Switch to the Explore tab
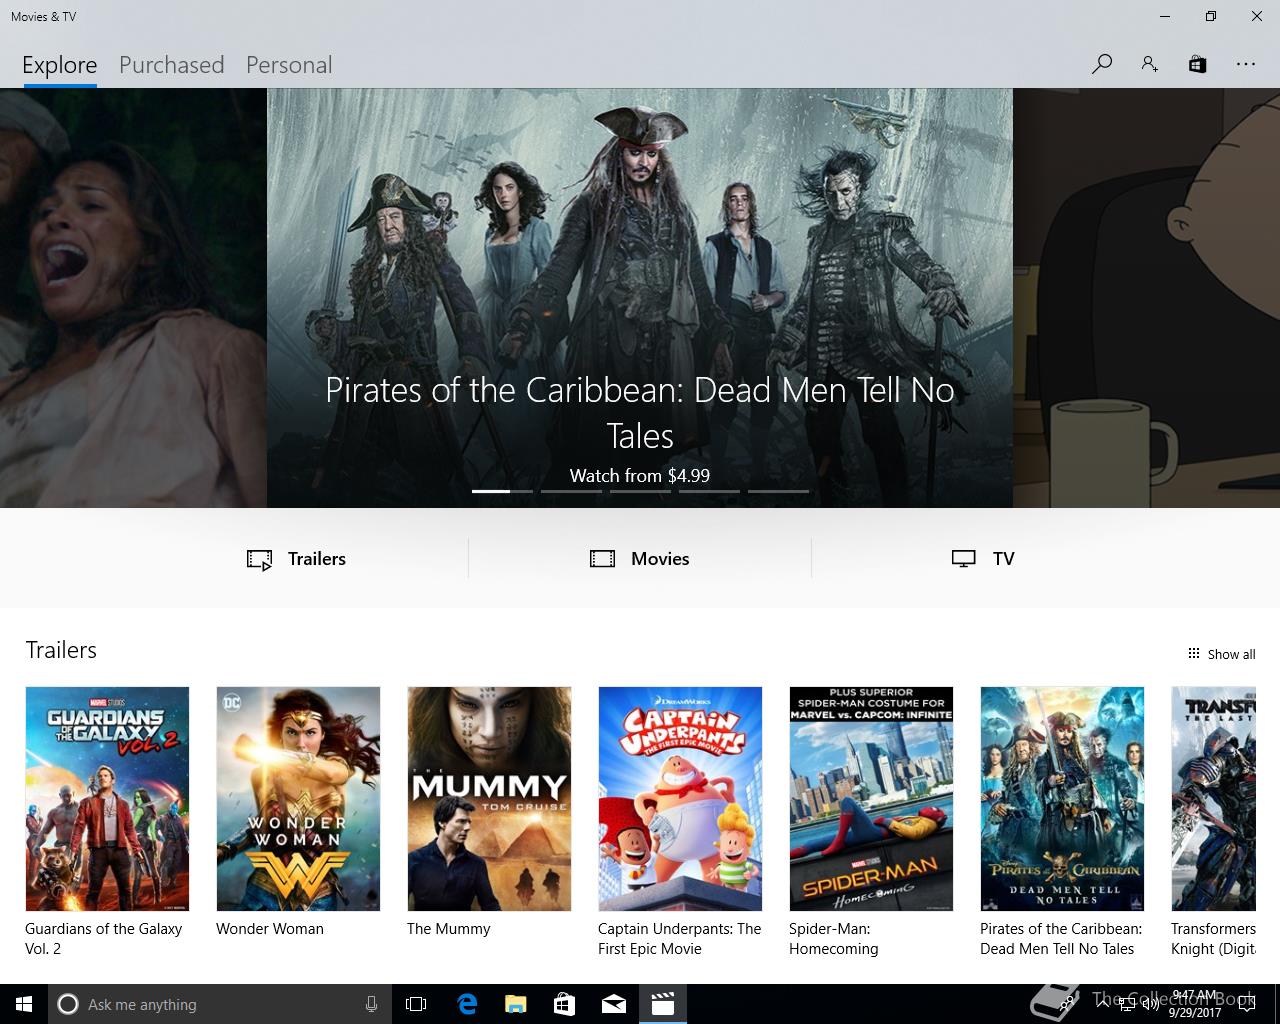1280x1024 pixels. coord(60,65)
